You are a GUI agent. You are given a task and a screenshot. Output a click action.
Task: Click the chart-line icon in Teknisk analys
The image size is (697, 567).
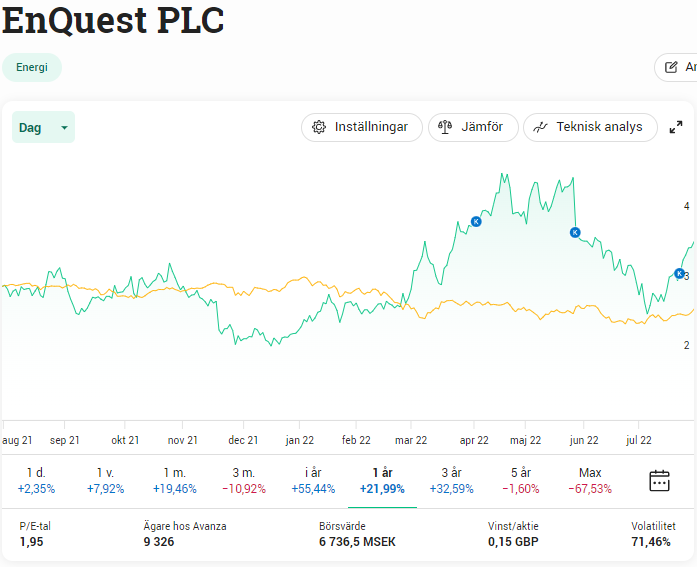click(x=540, y=128)
